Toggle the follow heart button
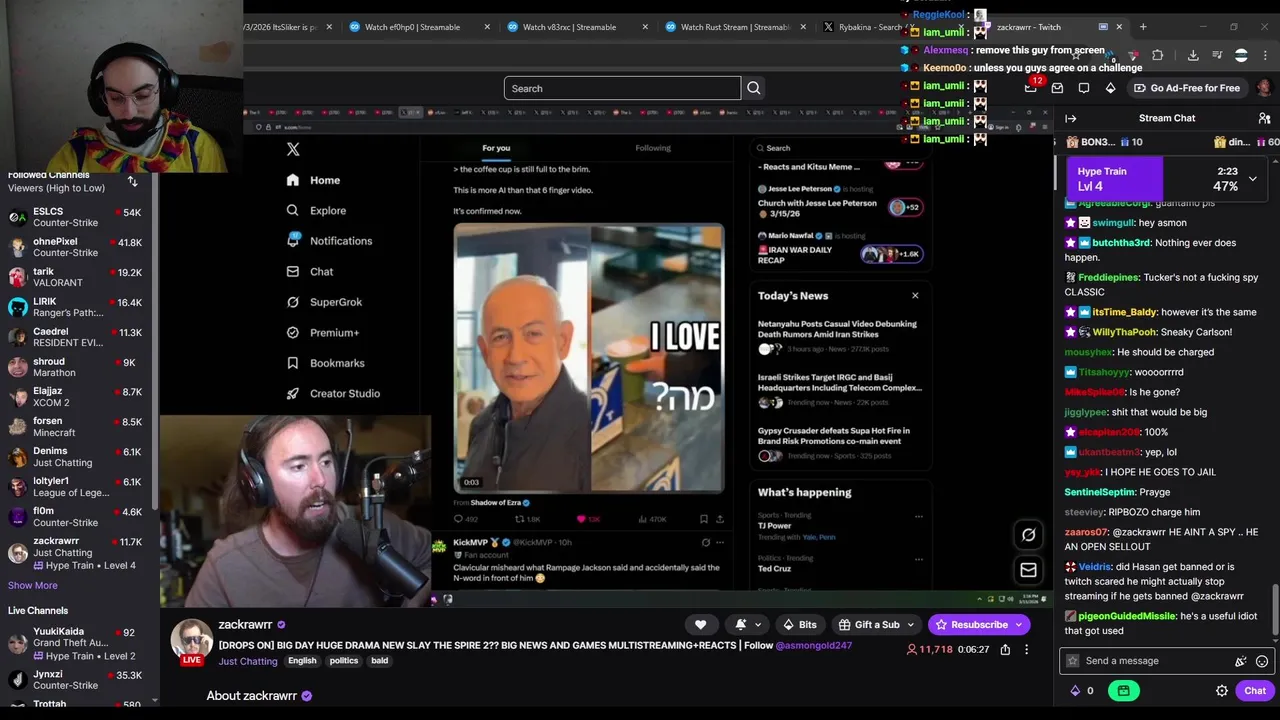Screen dimensions: 1280x720 [x=701, y=625]
